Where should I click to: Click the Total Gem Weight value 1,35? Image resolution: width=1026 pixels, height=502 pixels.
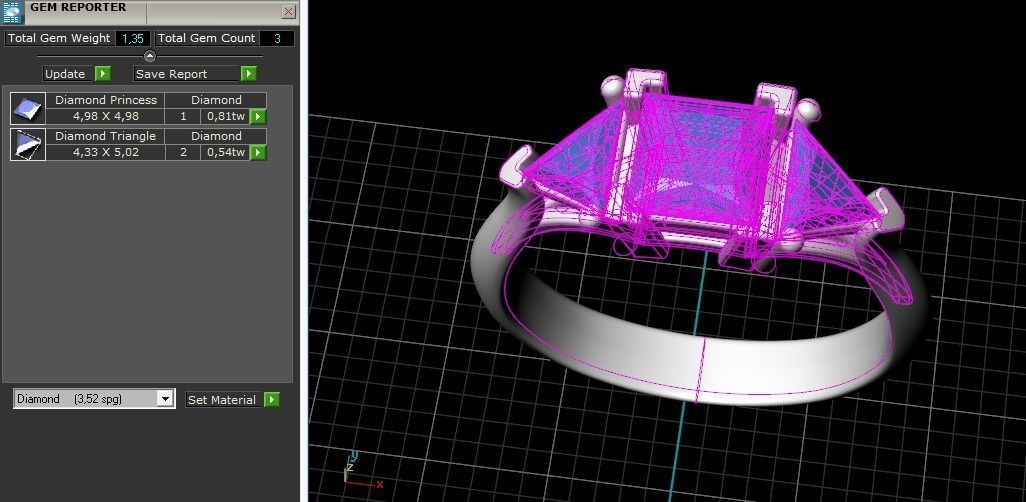pyautogui.click(x=133, y=39)
